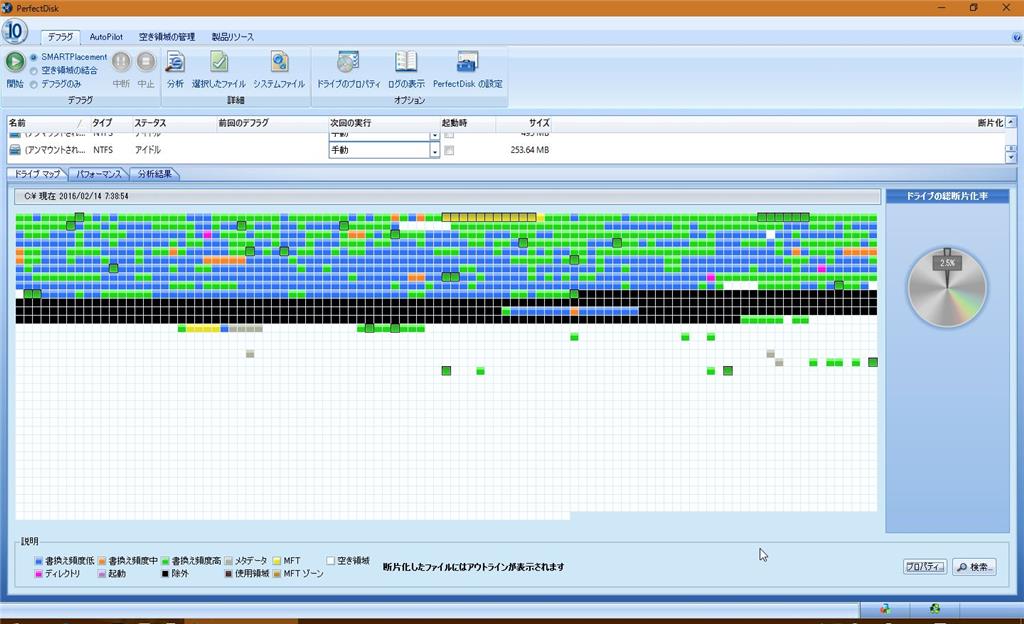Click the メタデータ gray legend swatch
Image resolution: width=1024 pixels, height=624 pixels.
(x=229, y=561)
